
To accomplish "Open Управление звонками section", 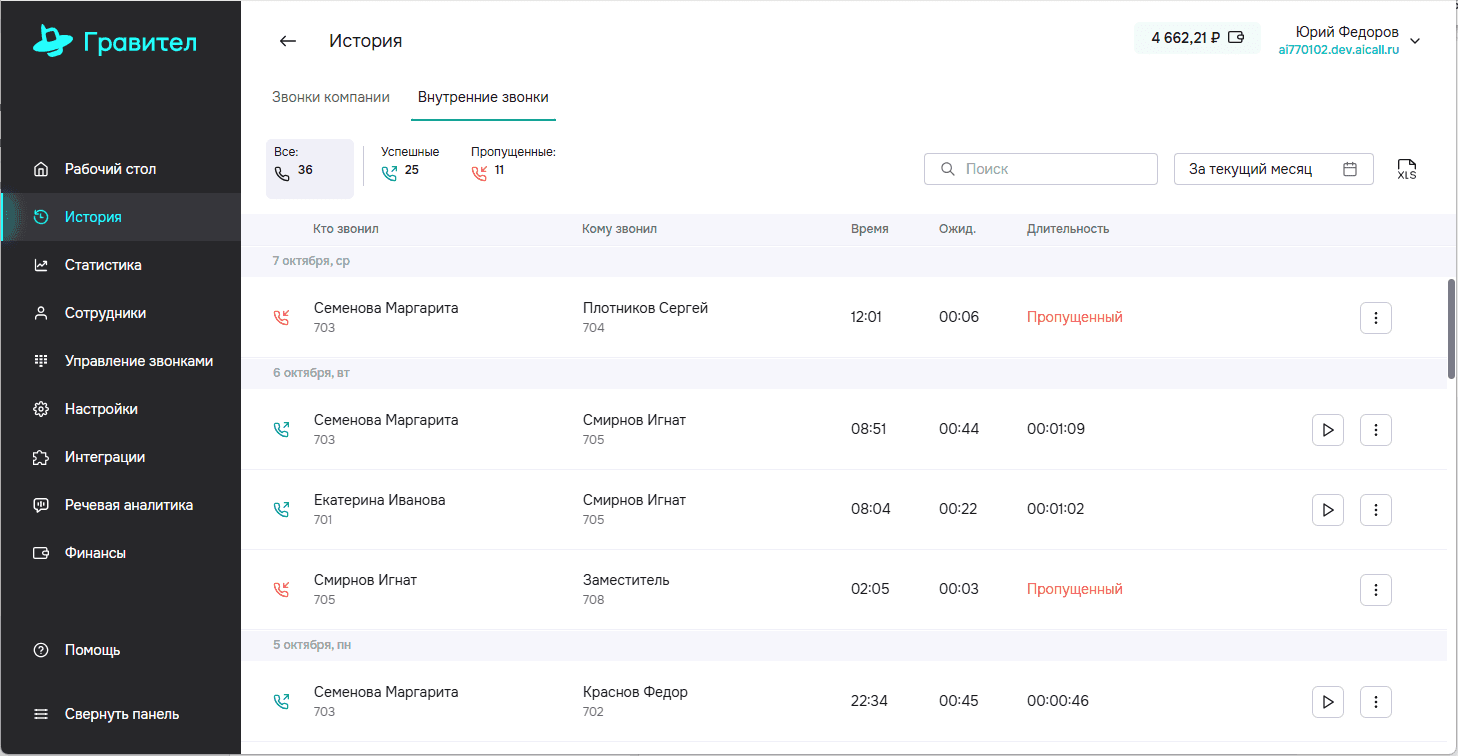I will pyautogui.click(x=121, y=361).
